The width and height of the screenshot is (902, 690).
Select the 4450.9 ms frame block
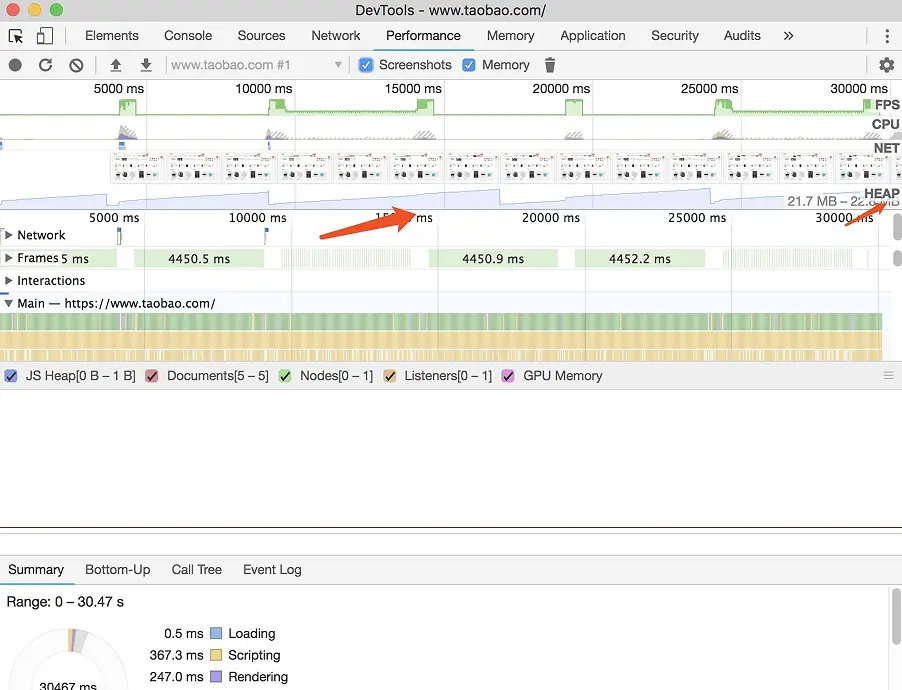pyautogui.click(x=493, y=259)
